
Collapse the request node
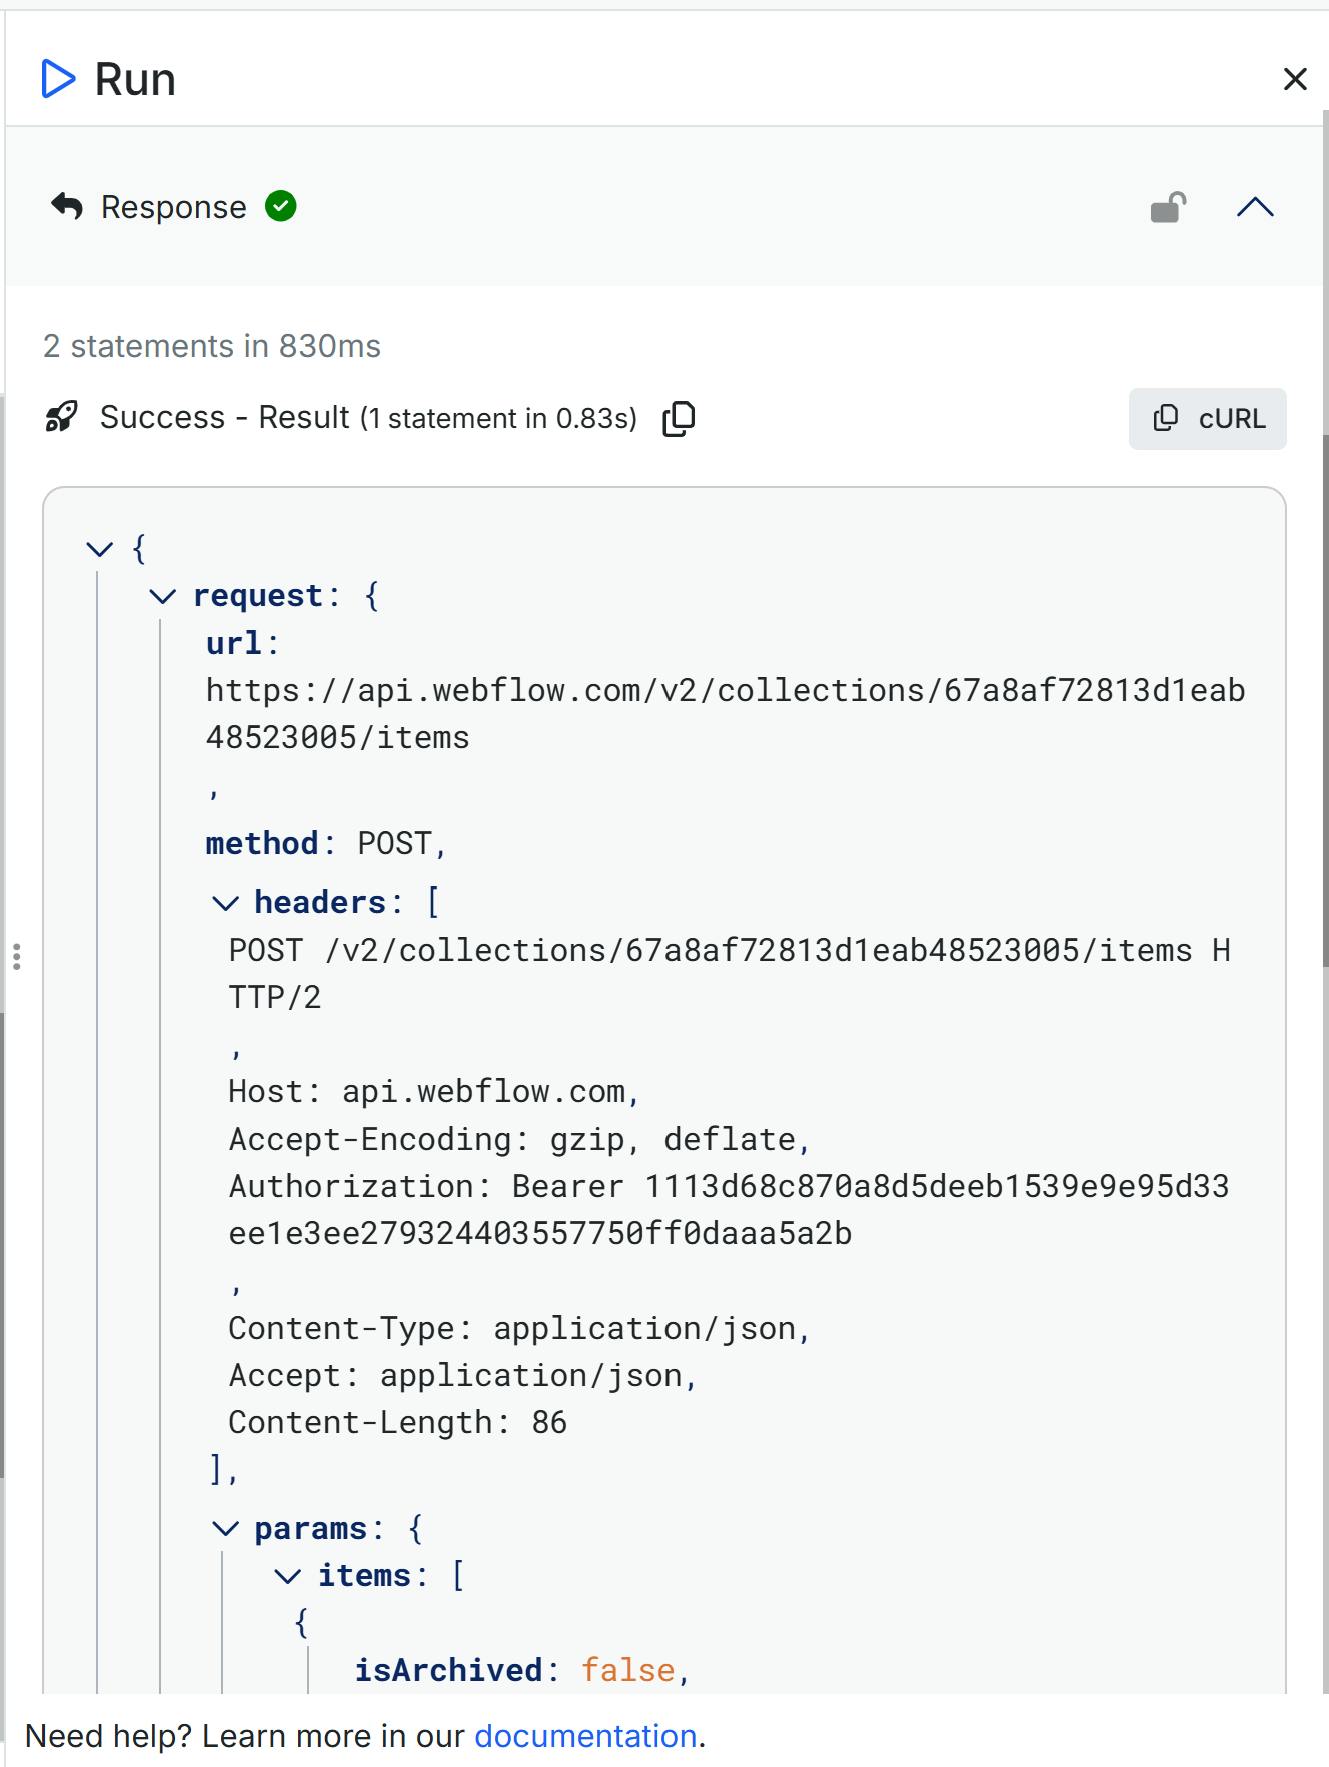[162, 596]
